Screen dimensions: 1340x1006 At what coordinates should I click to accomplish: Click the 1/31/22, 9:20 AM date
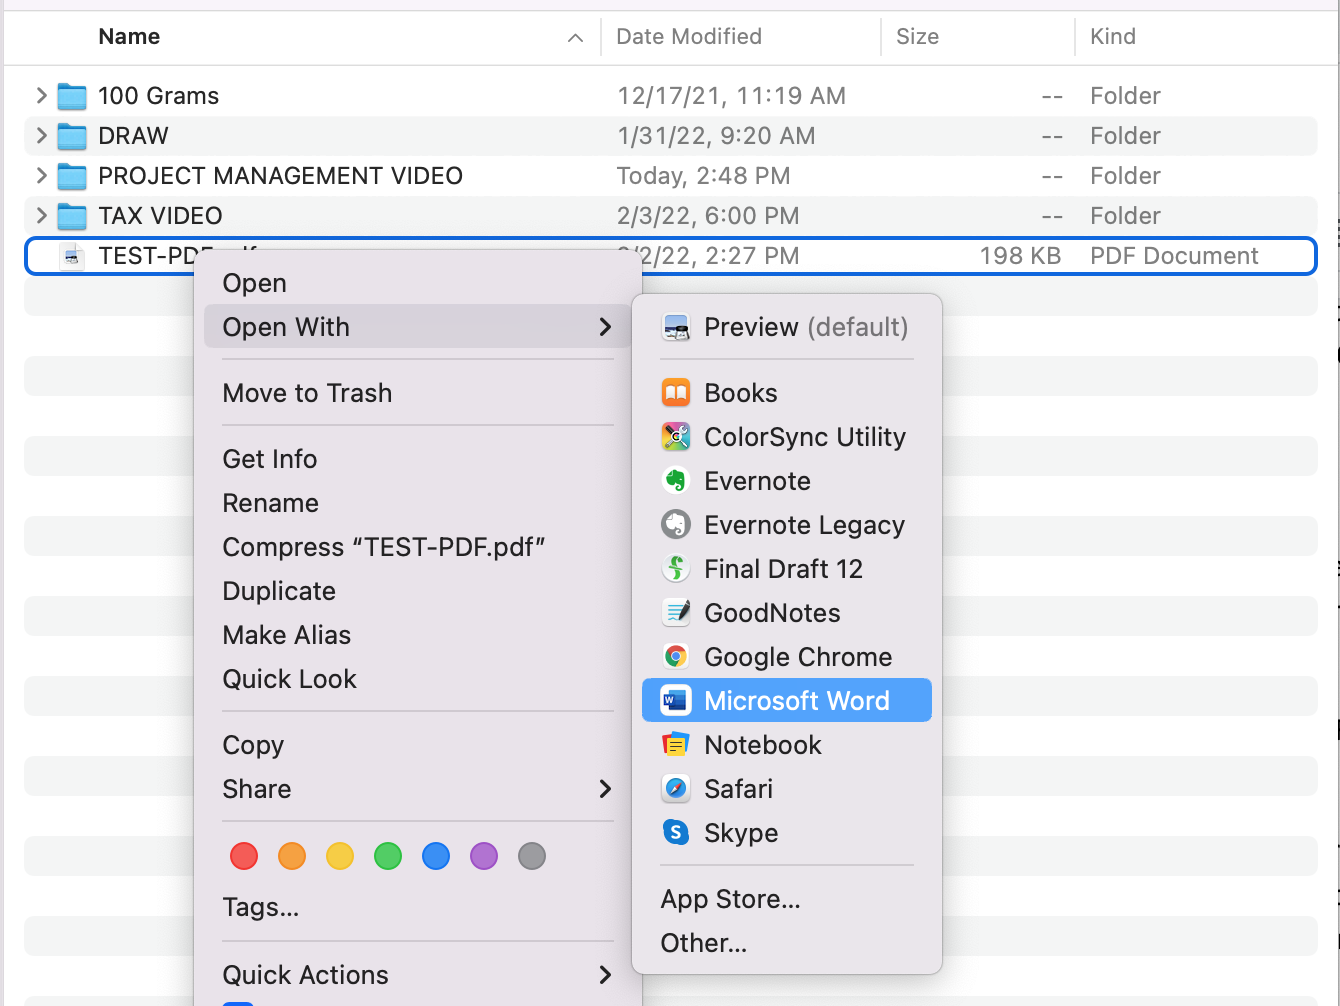click(716, 136)
